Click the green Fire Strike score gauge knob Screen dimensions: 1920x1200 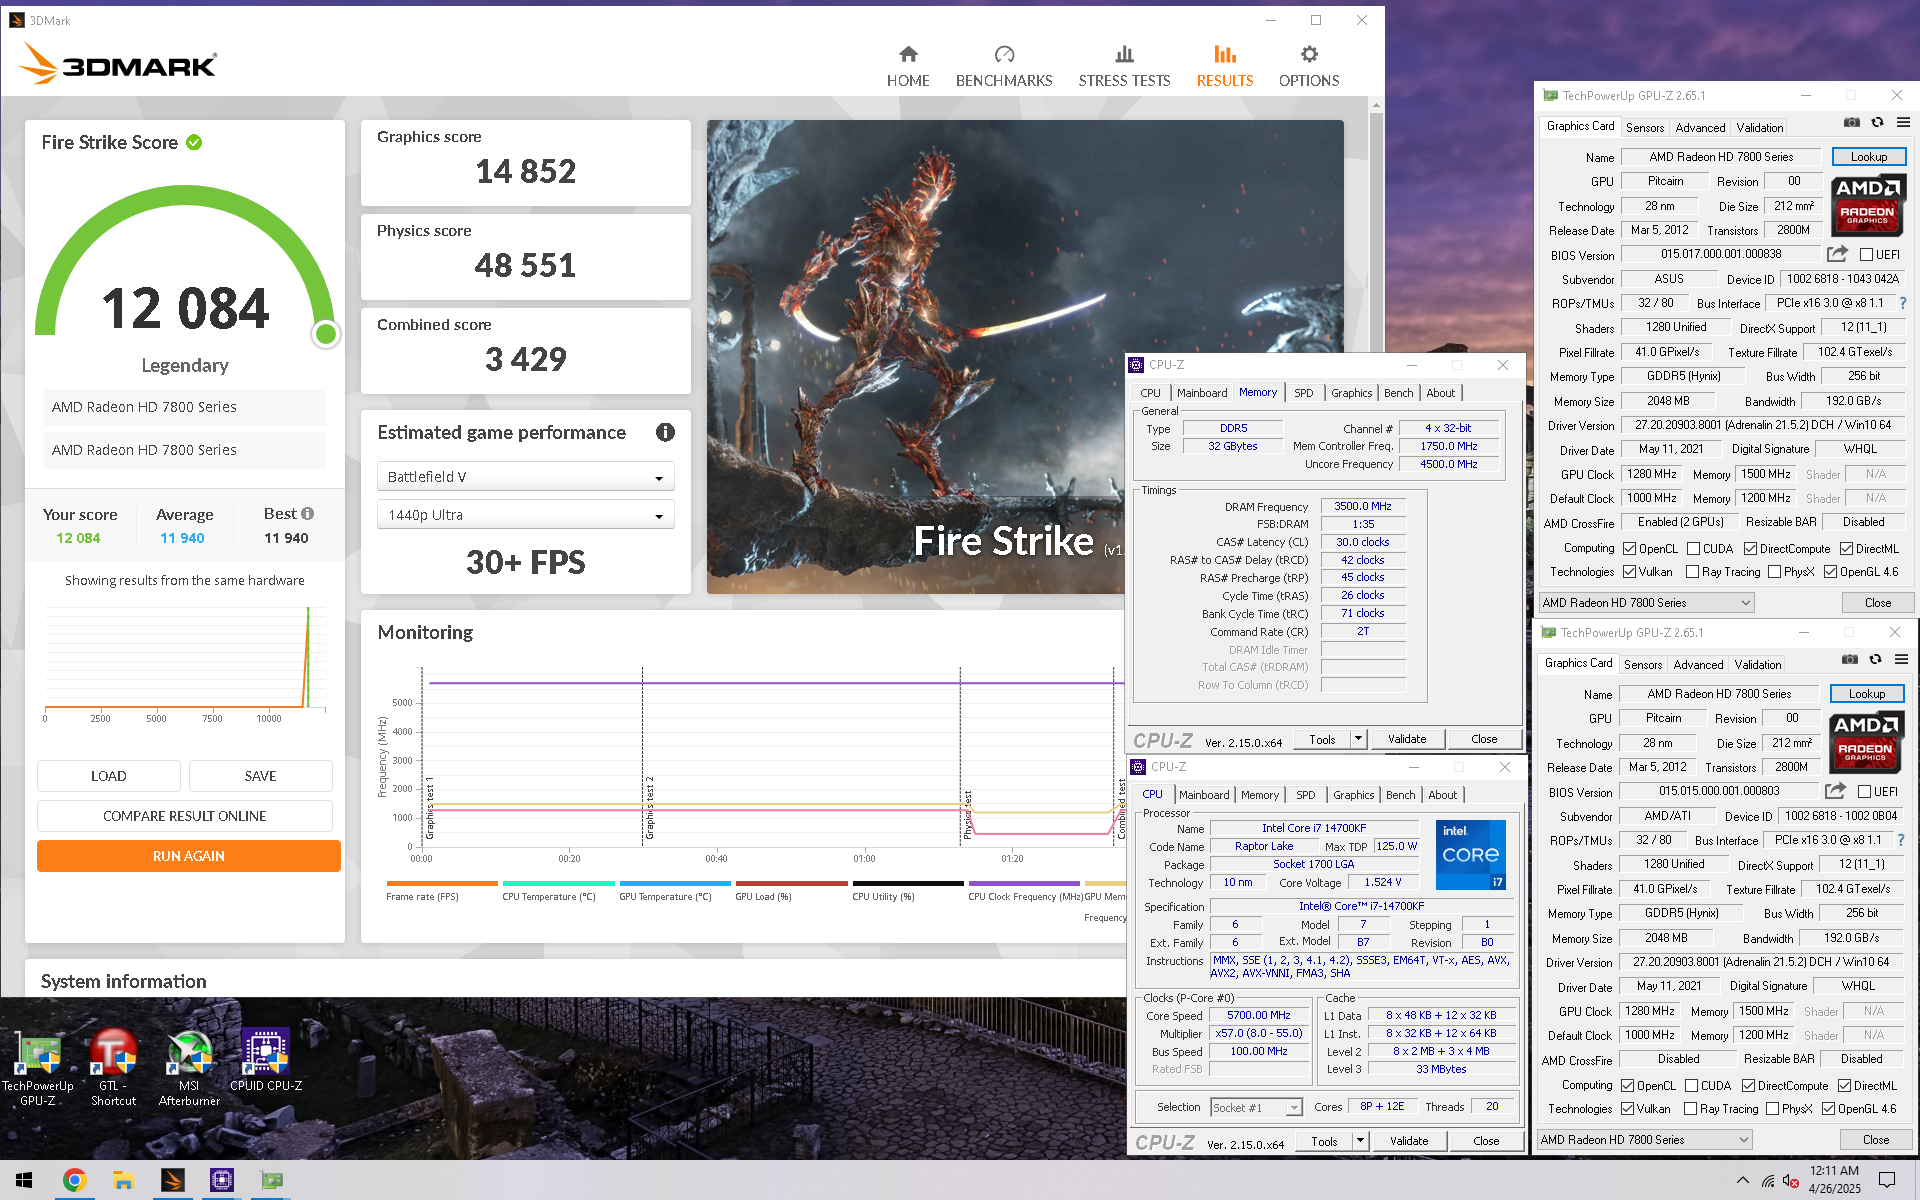point(325,334)
